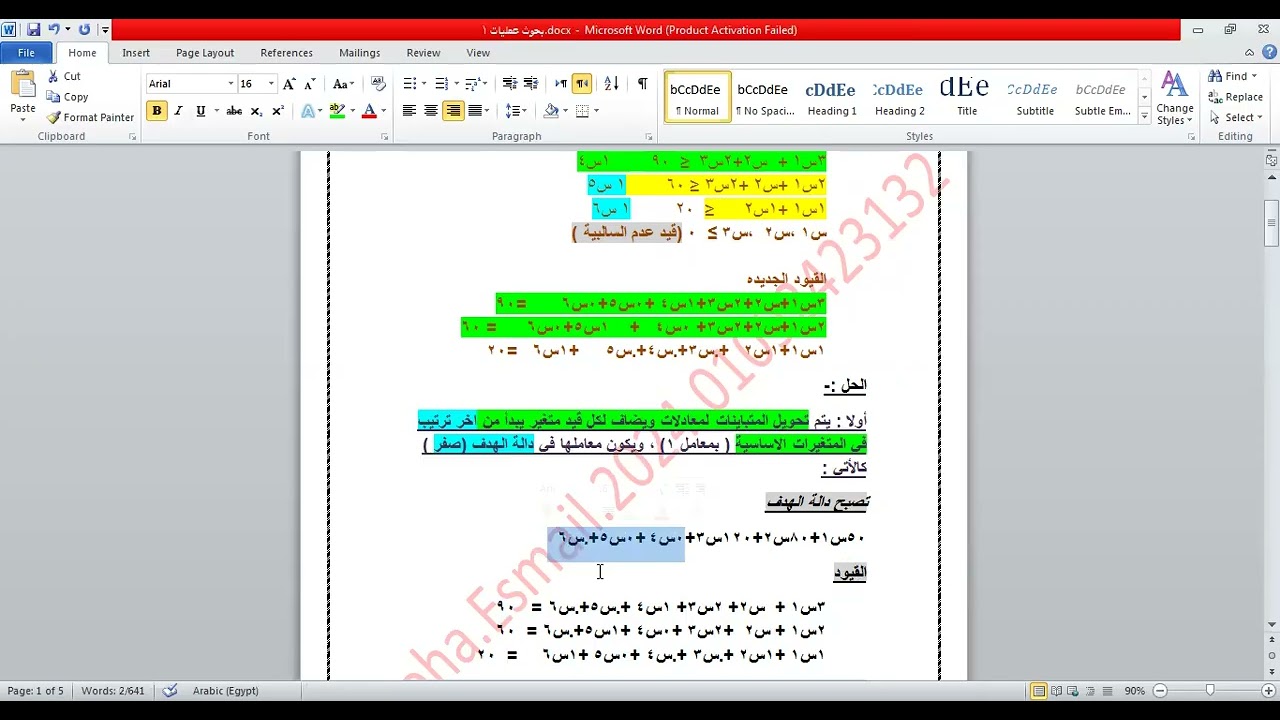This screenshot has width=1280, height=720.
Task: Center the paragraph text
Action: [x=431, y=111]
